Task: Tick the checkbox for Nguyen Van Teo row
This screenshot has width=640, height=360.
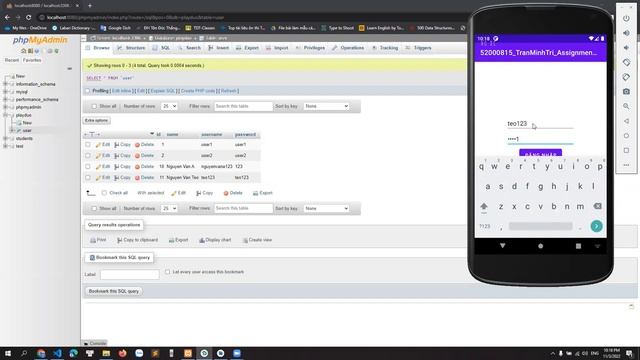Action: pyautogui.click(x=88, y=178)
